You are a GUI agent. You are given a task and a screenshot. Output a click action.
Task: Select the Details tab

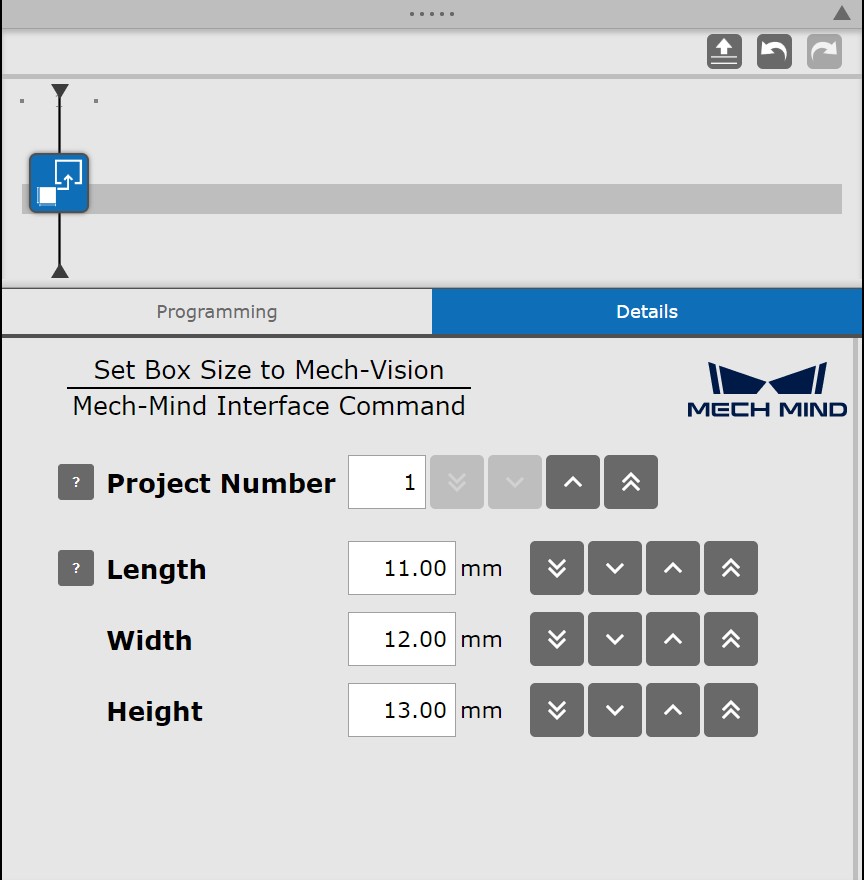tap(647, 311)
